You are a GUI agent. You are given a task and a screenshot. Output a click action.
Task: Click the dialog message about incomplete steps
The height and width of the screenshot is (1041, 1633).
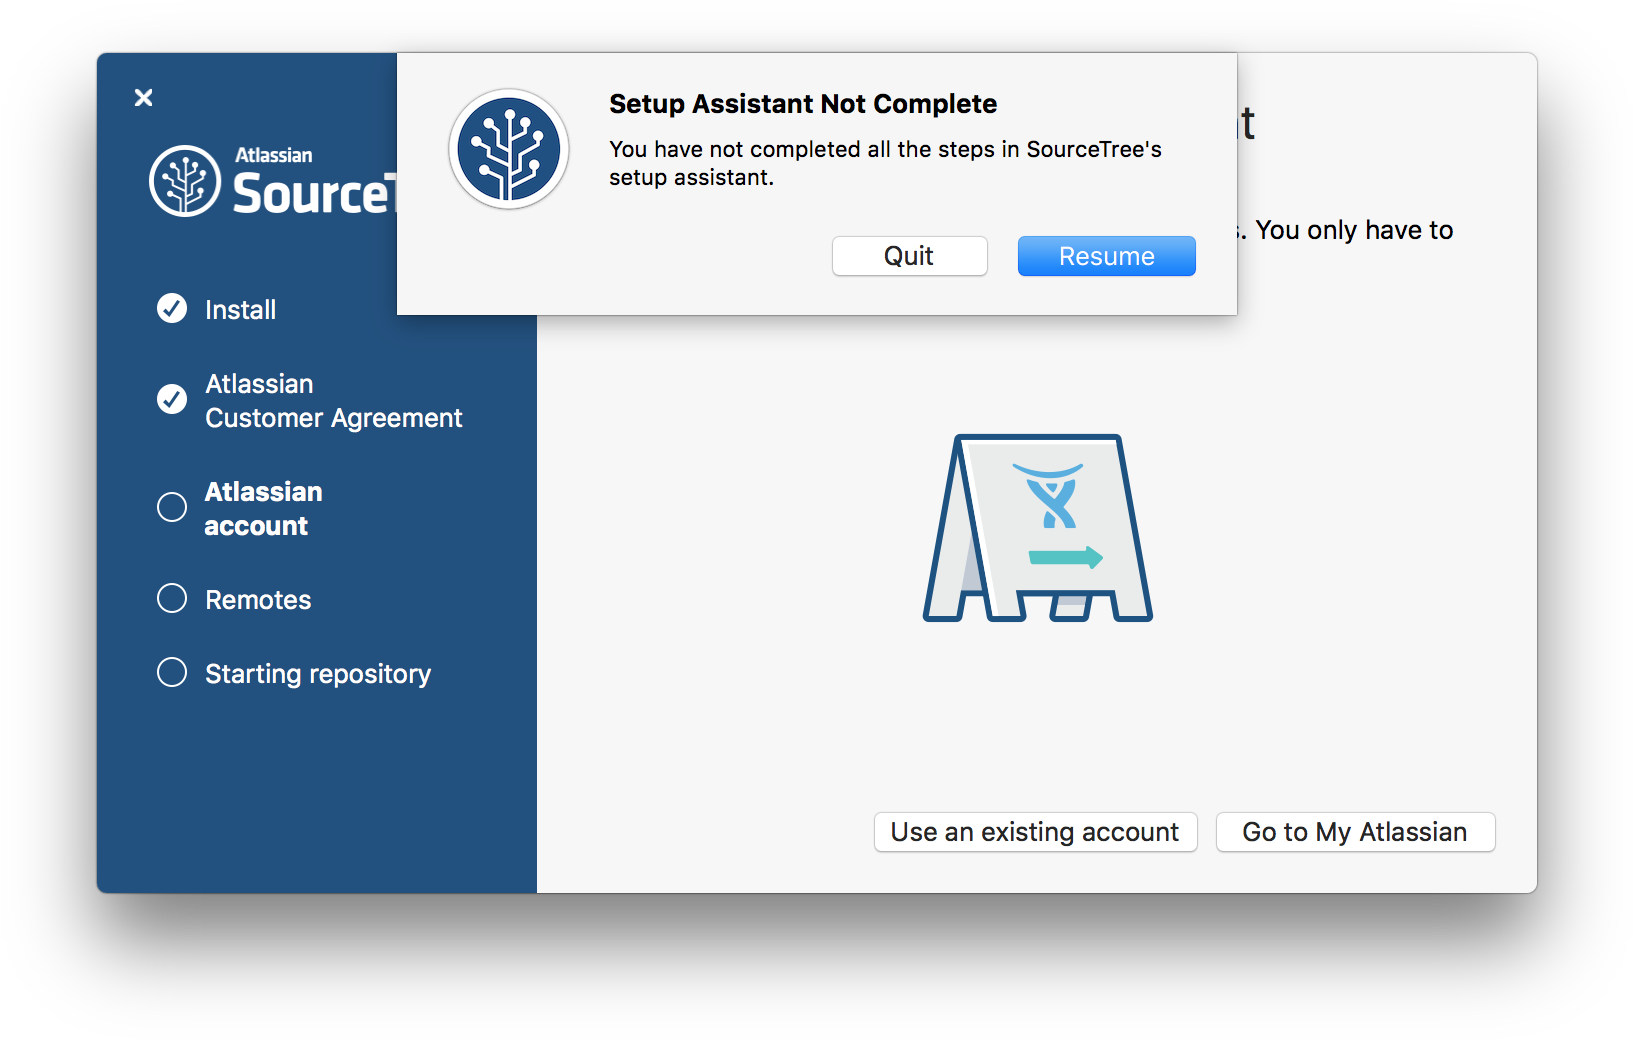pyautogui.click(x=885, y=163)
